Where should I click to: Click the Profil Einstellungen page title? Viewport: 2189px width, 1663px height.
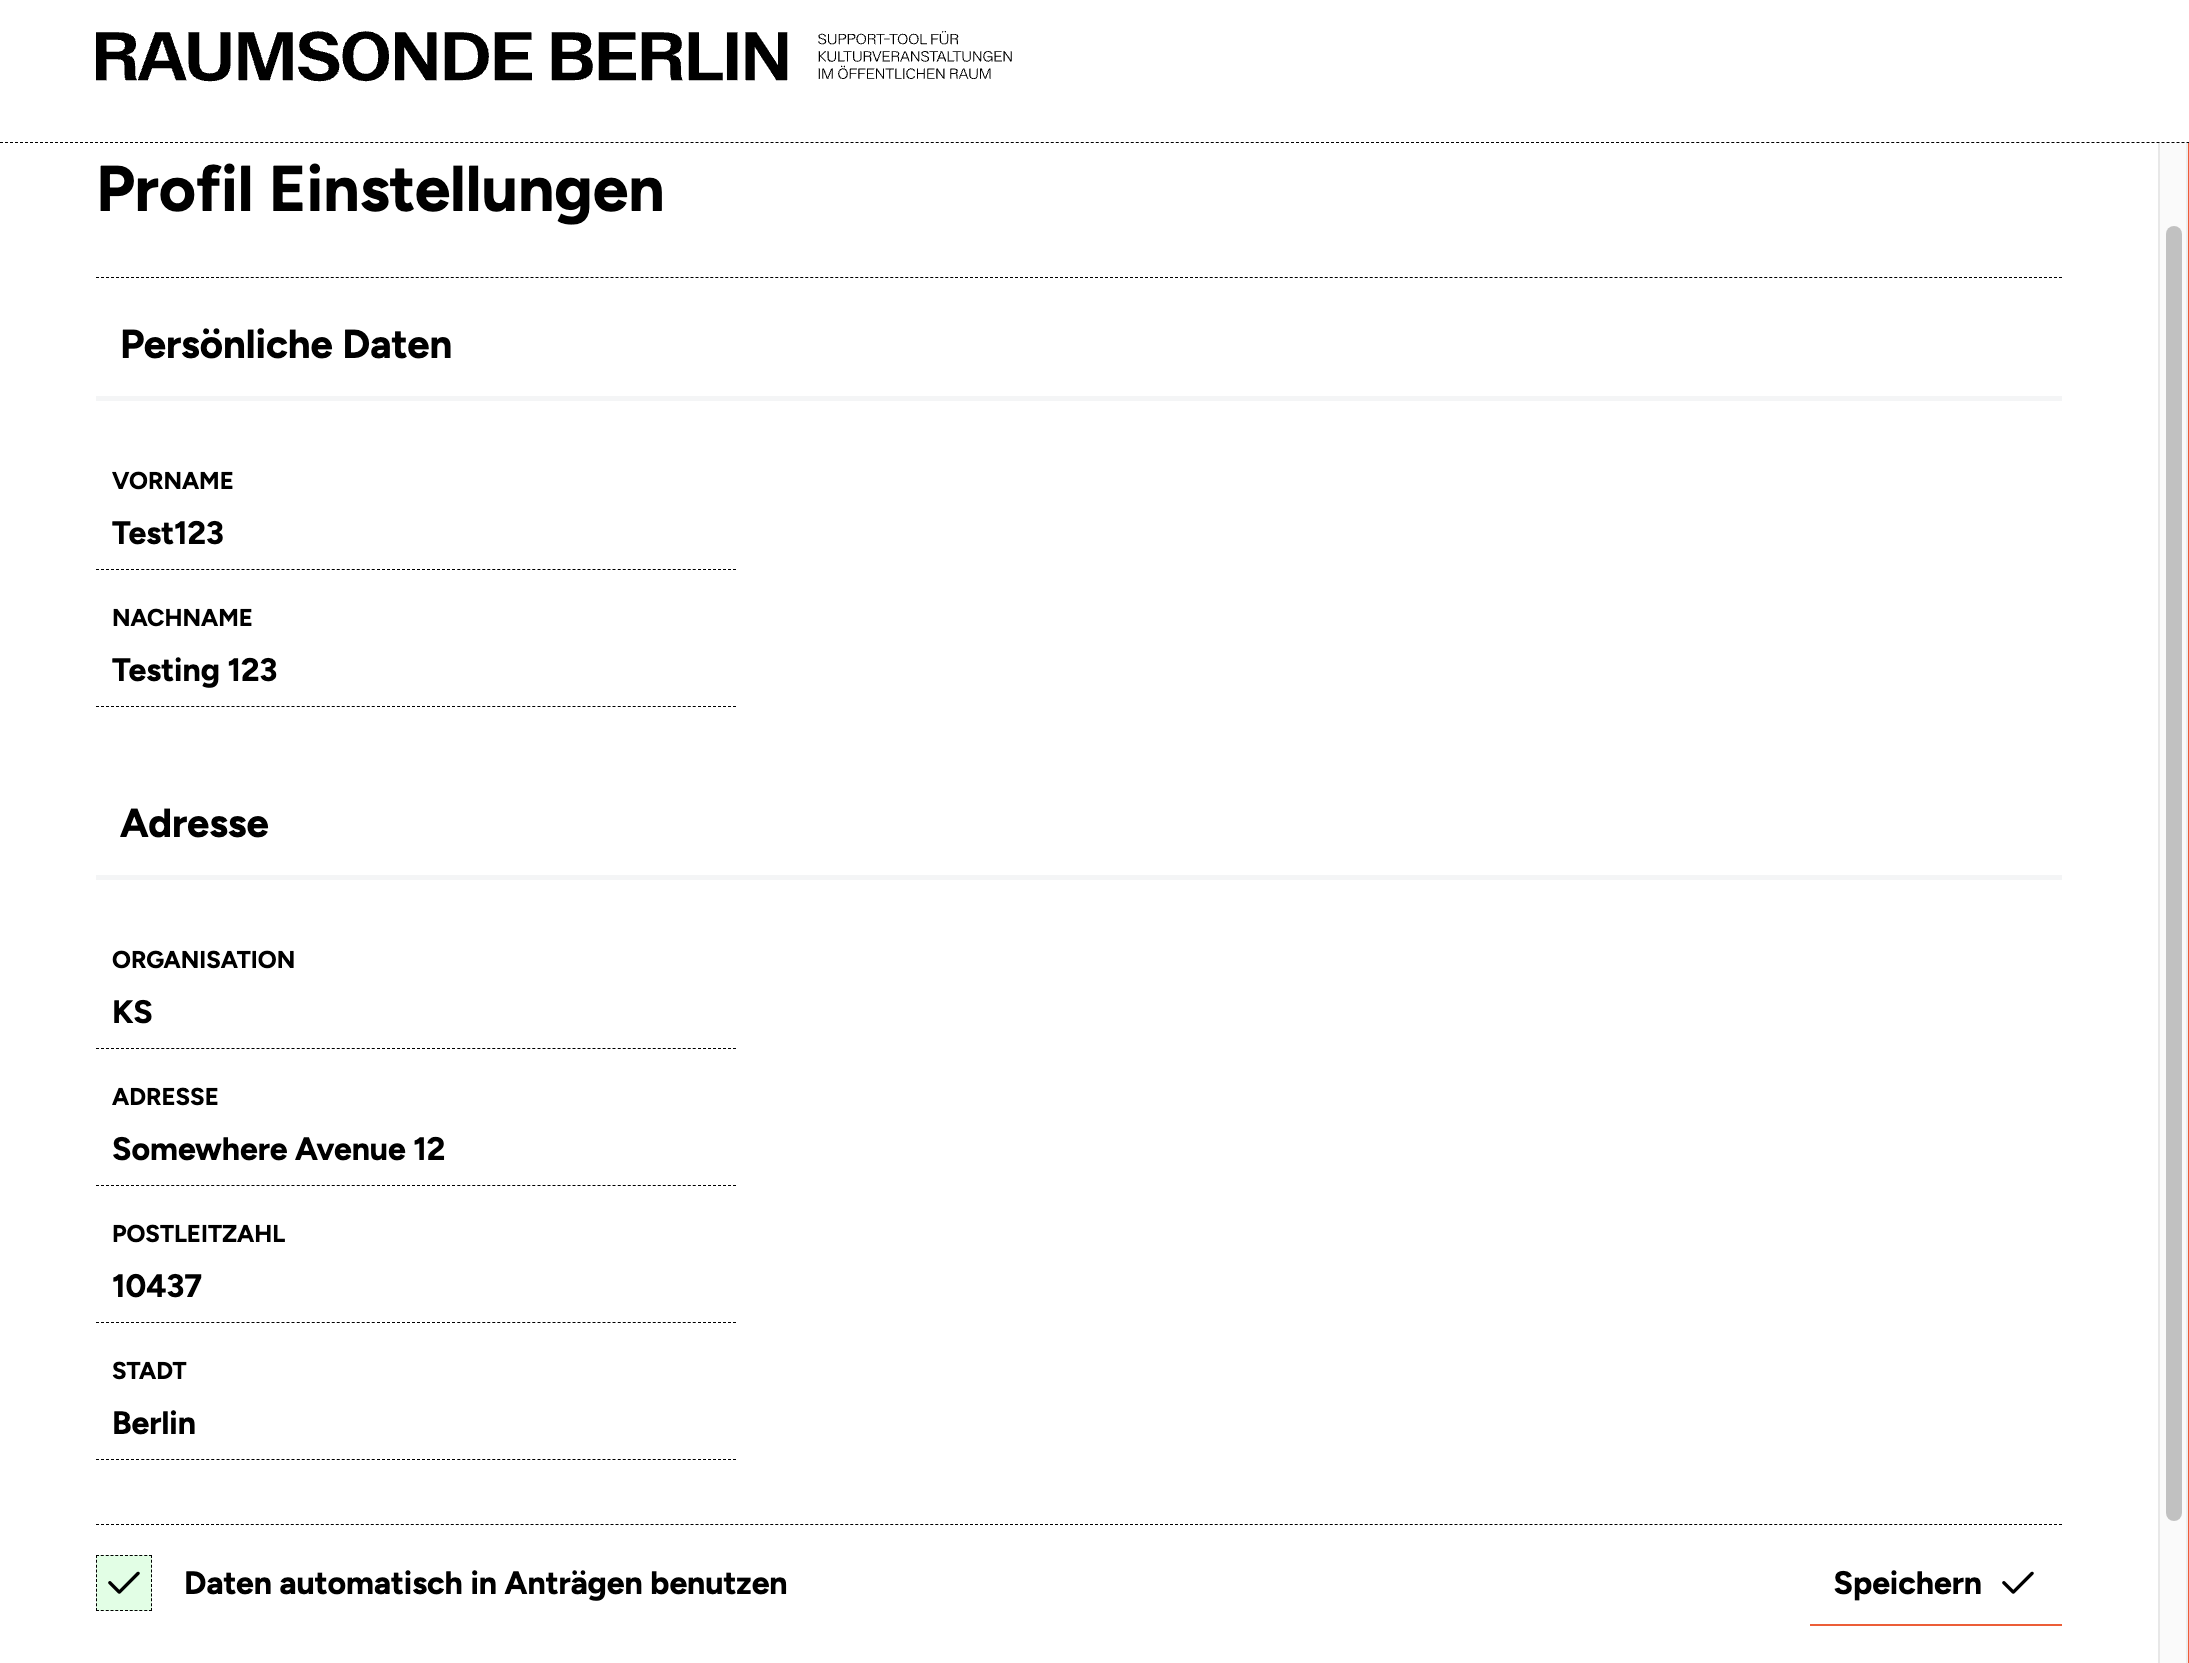[380, 190]
